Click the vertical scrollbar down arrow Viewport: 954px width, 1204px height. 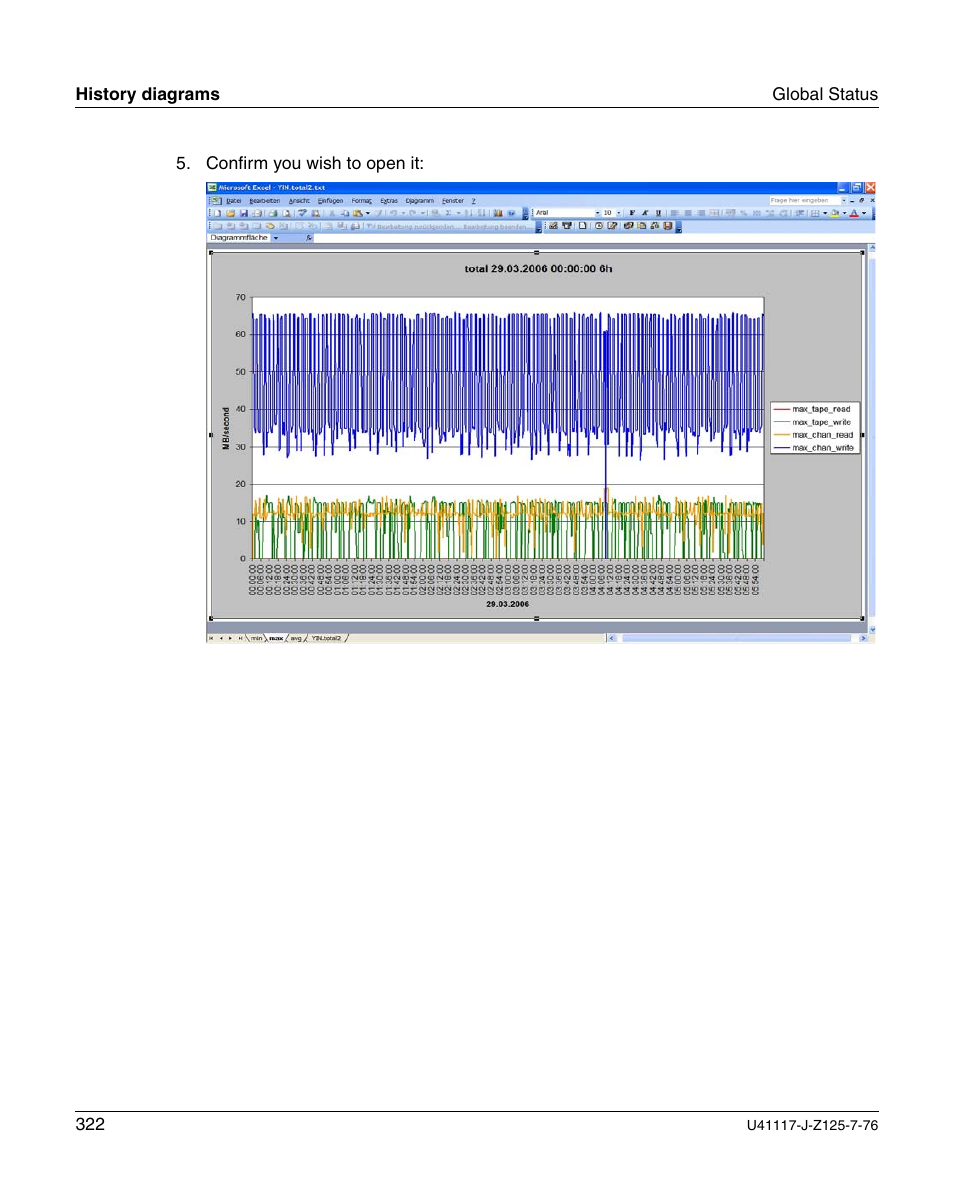pyautogui.click(x=871, y=629)
